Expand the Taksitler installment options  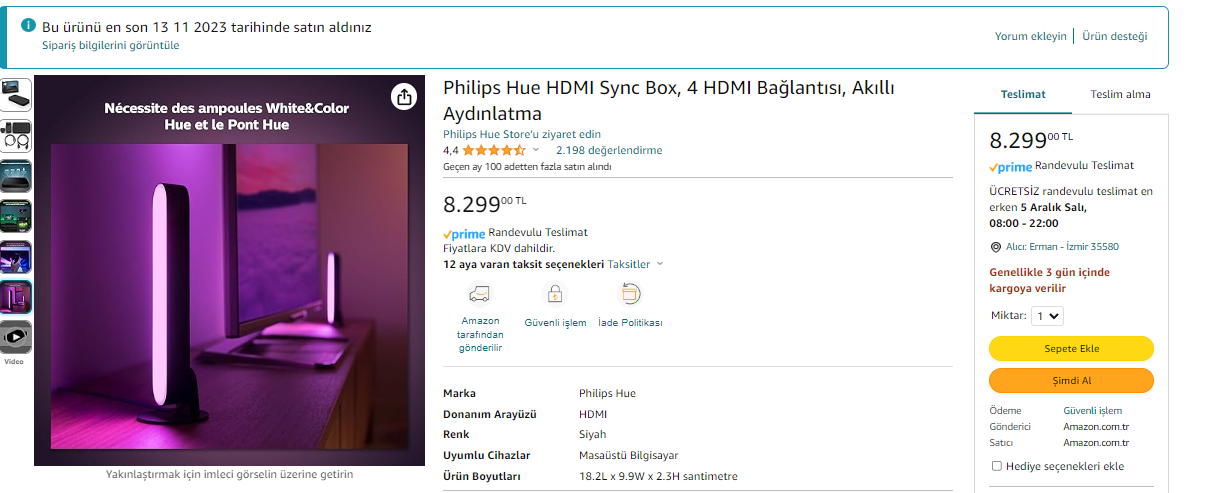point(635,265)
